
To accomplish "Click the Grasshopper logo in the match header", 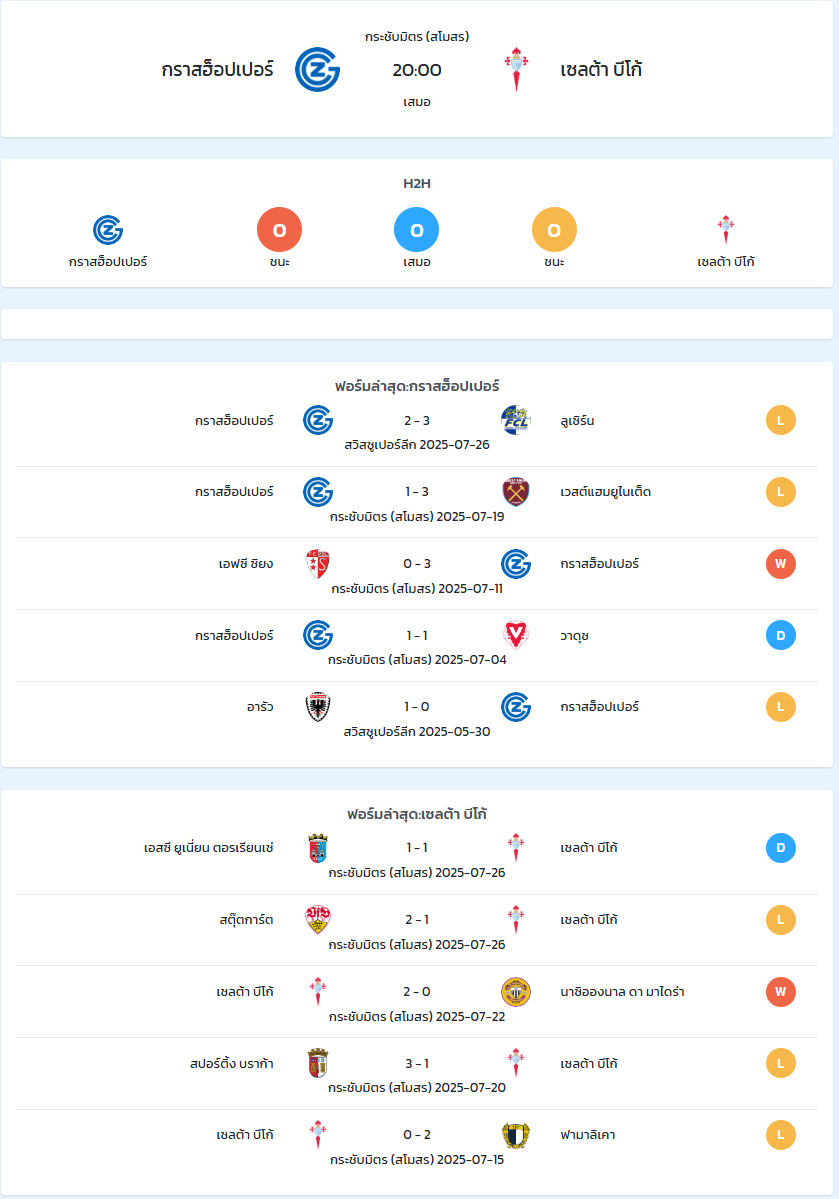I will click(x=317, y=70).
